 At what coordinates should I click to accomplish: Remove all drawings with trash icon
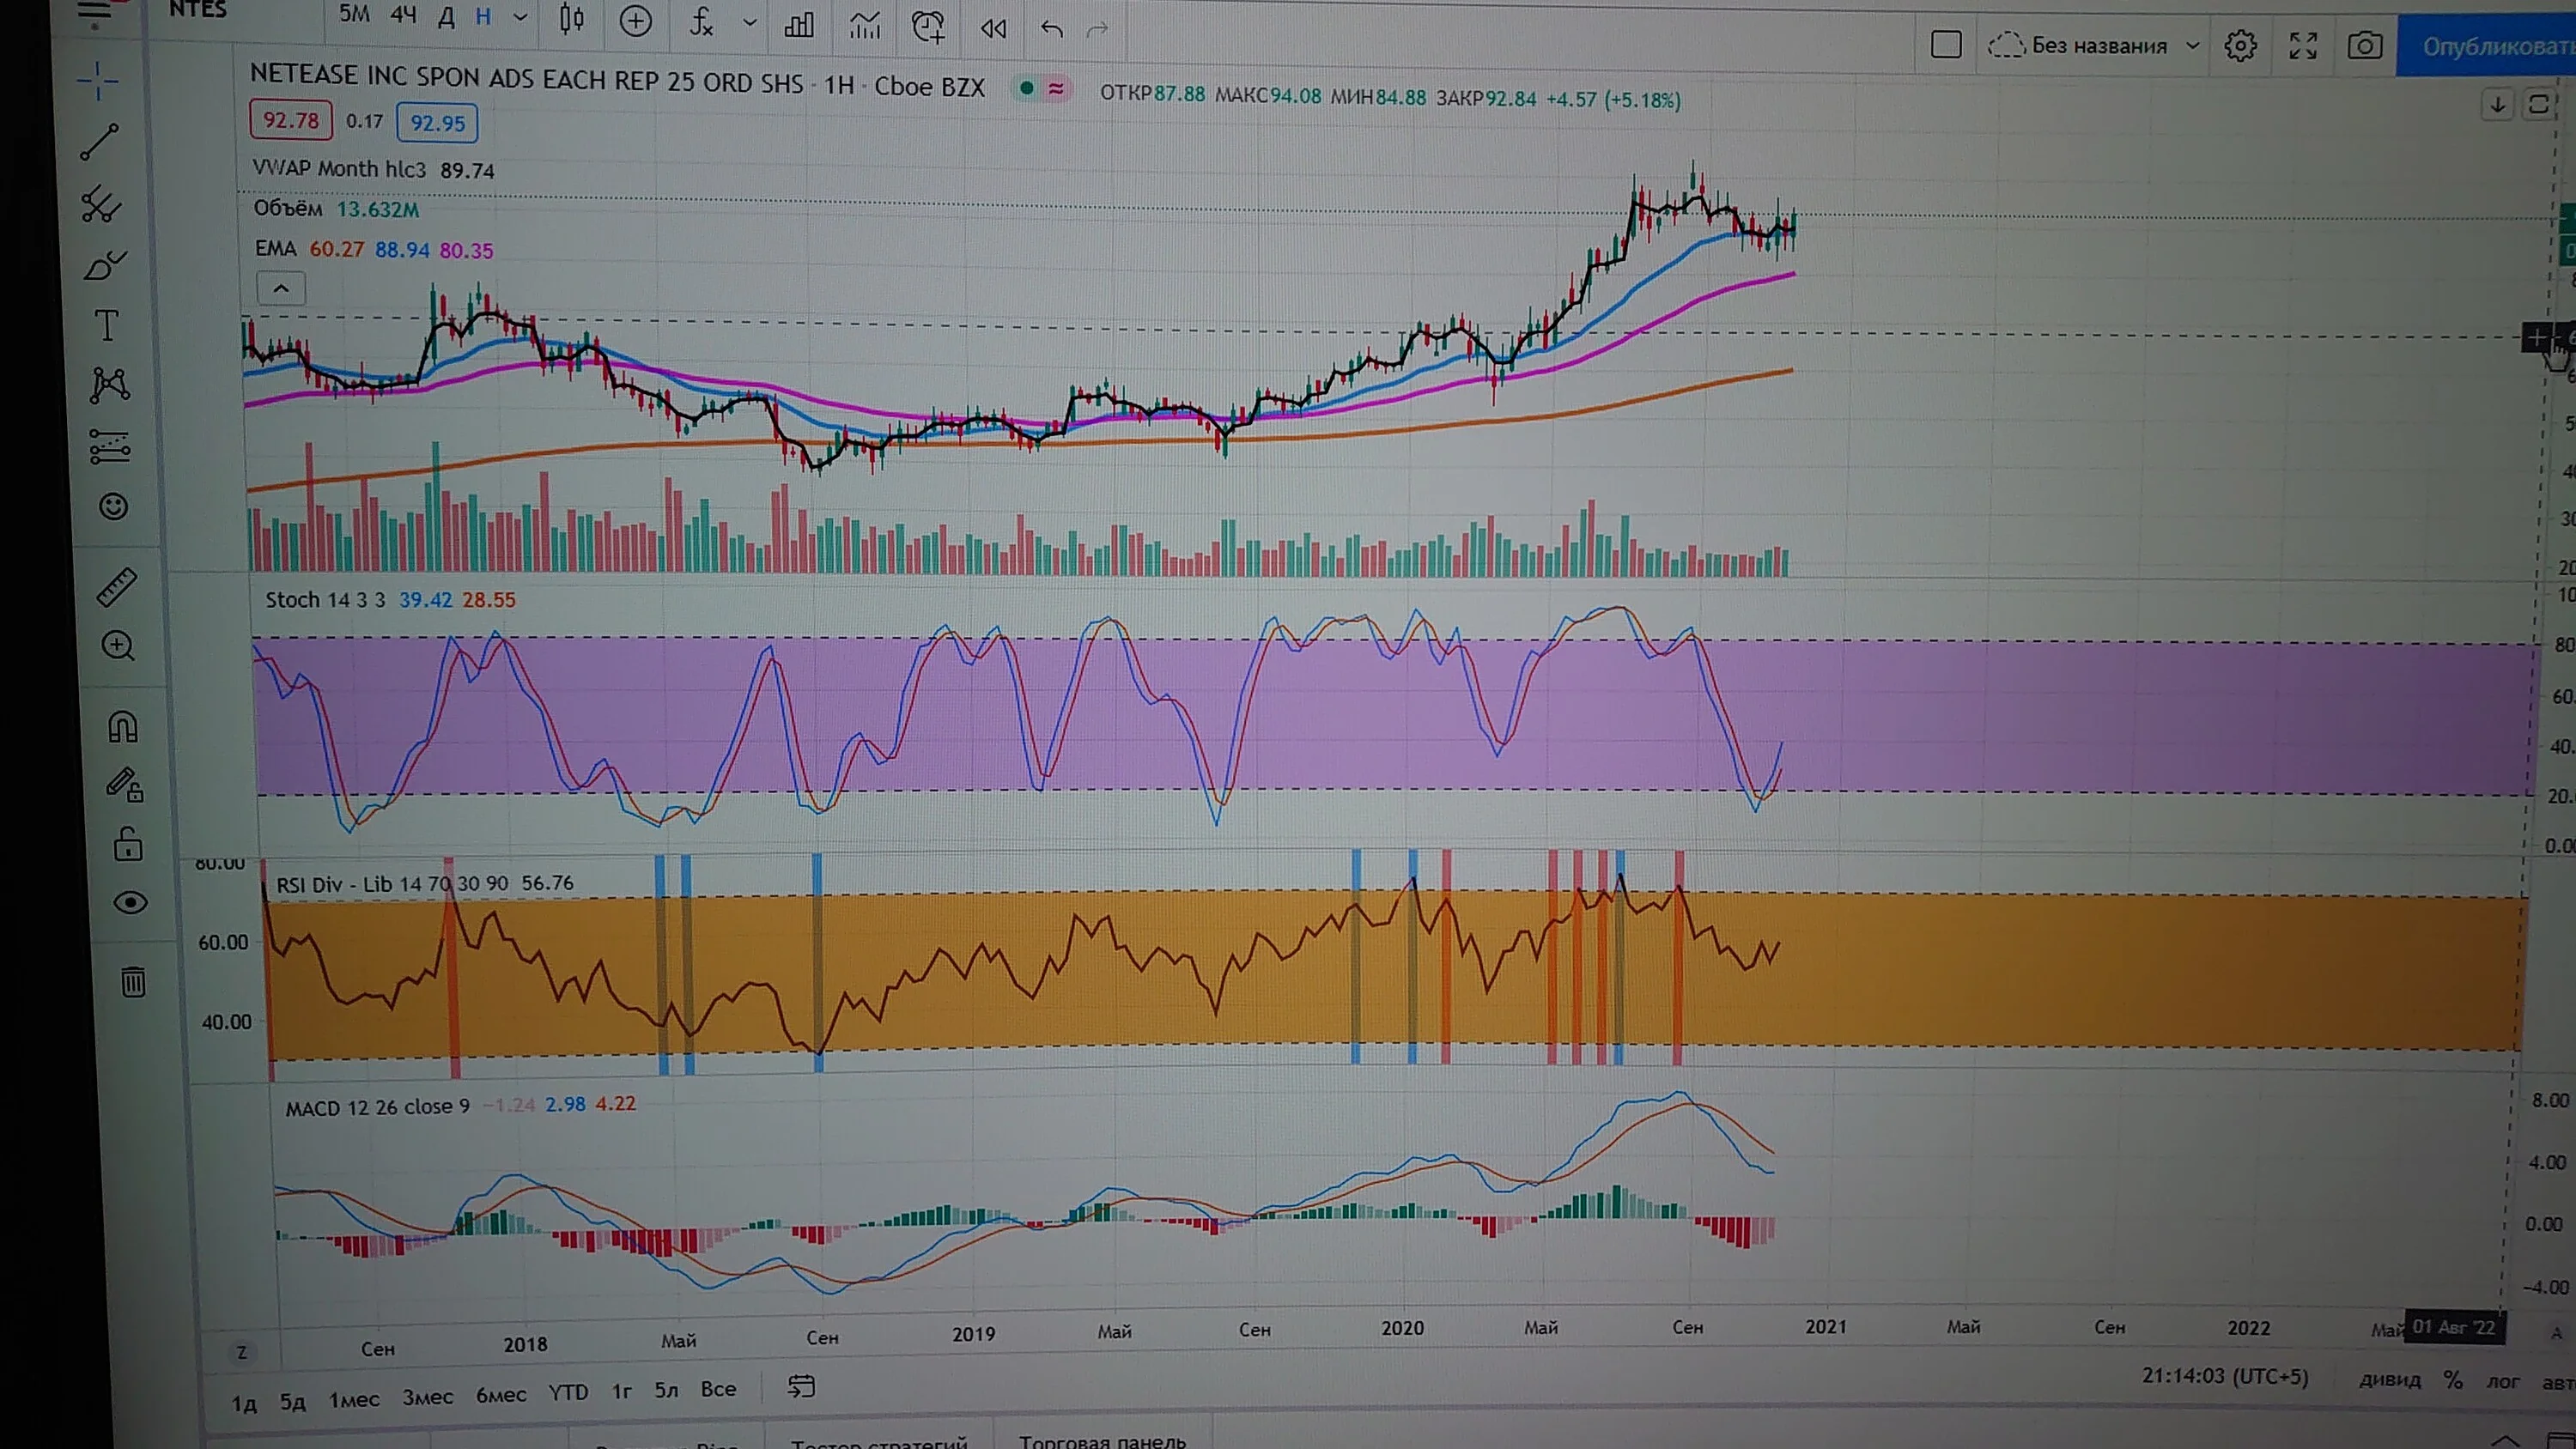133,981
